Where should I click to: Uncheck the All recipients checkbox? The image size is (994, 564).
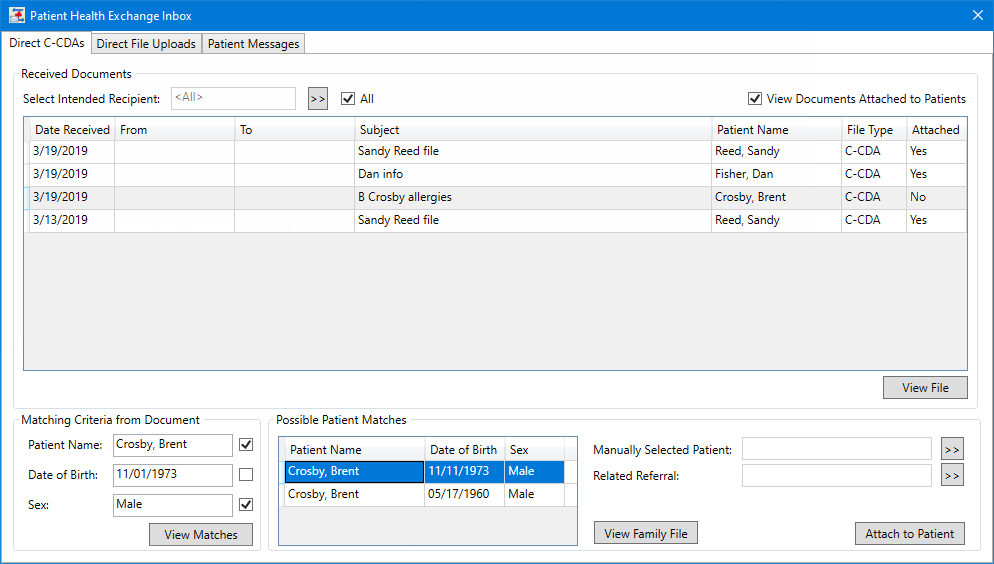(348, 99)
